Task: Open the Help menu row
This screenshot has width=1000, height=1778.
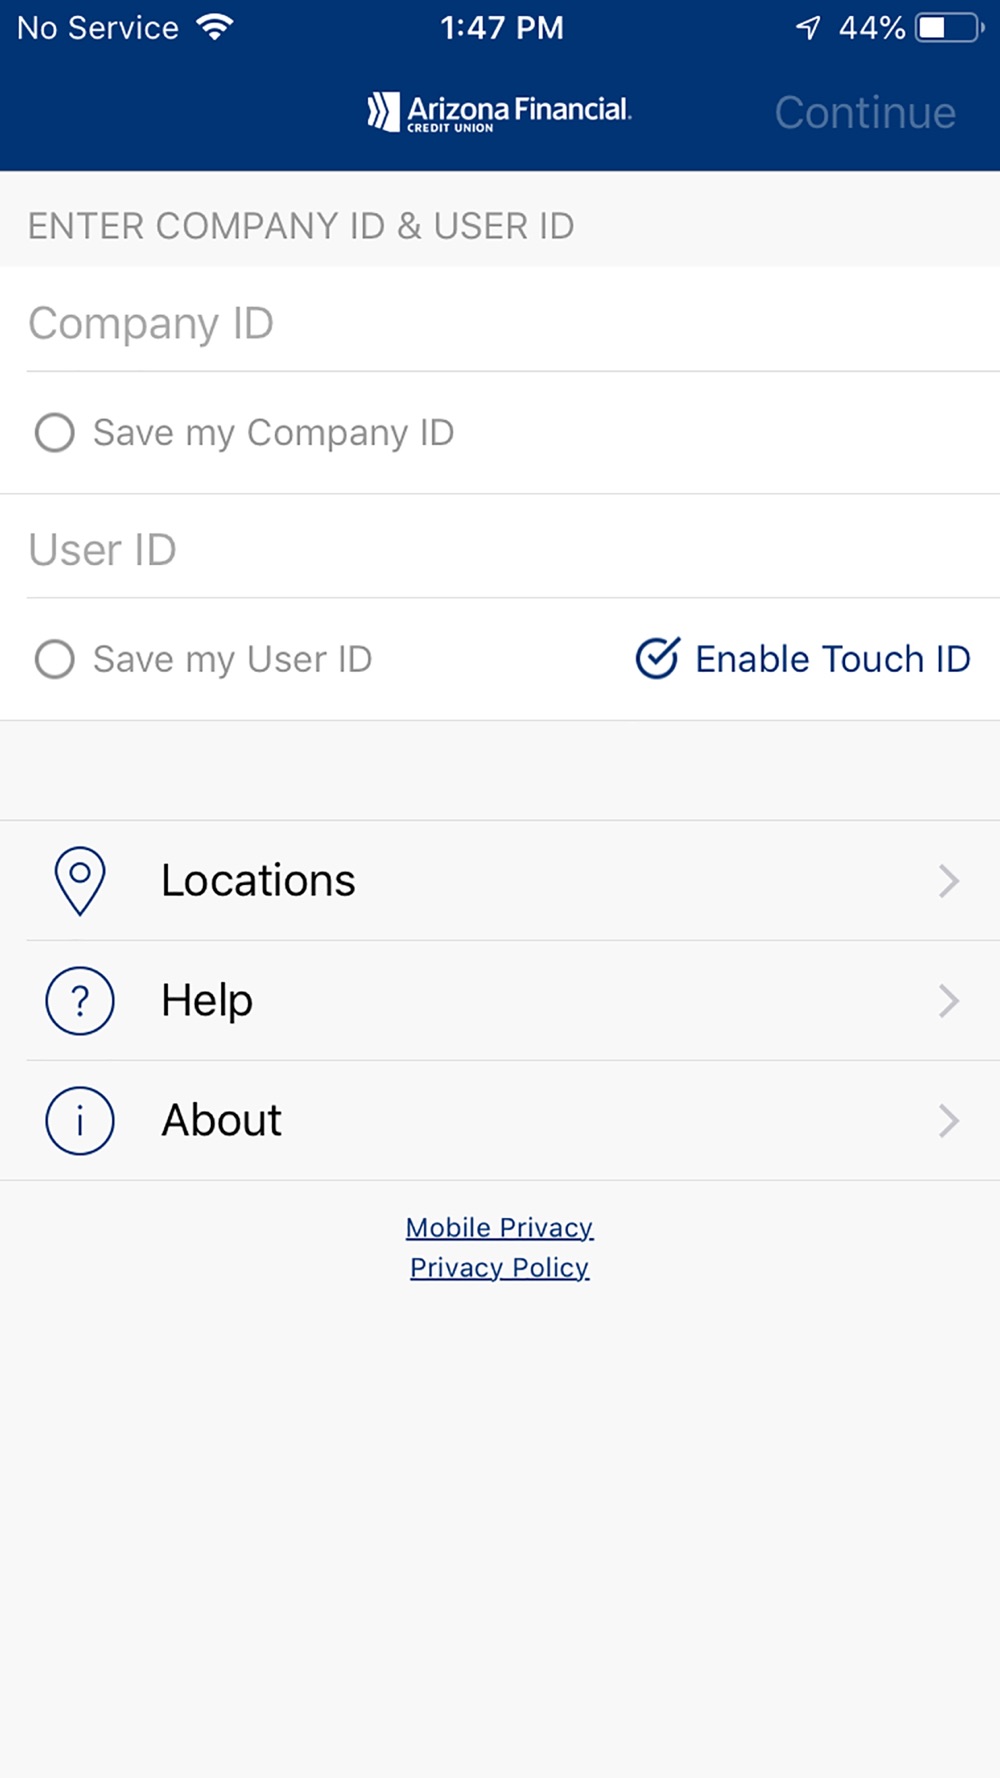Action: coord(500,1000)
